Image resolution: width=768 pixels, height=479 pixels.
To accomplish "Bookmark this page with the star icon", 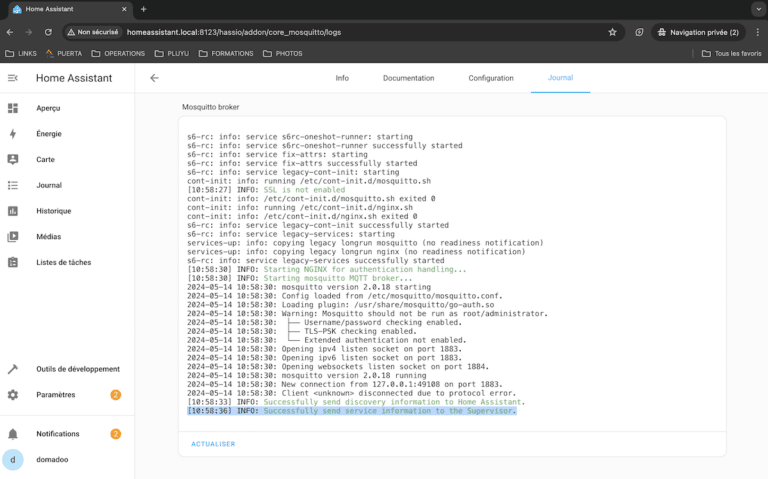I will coord(612,32).
